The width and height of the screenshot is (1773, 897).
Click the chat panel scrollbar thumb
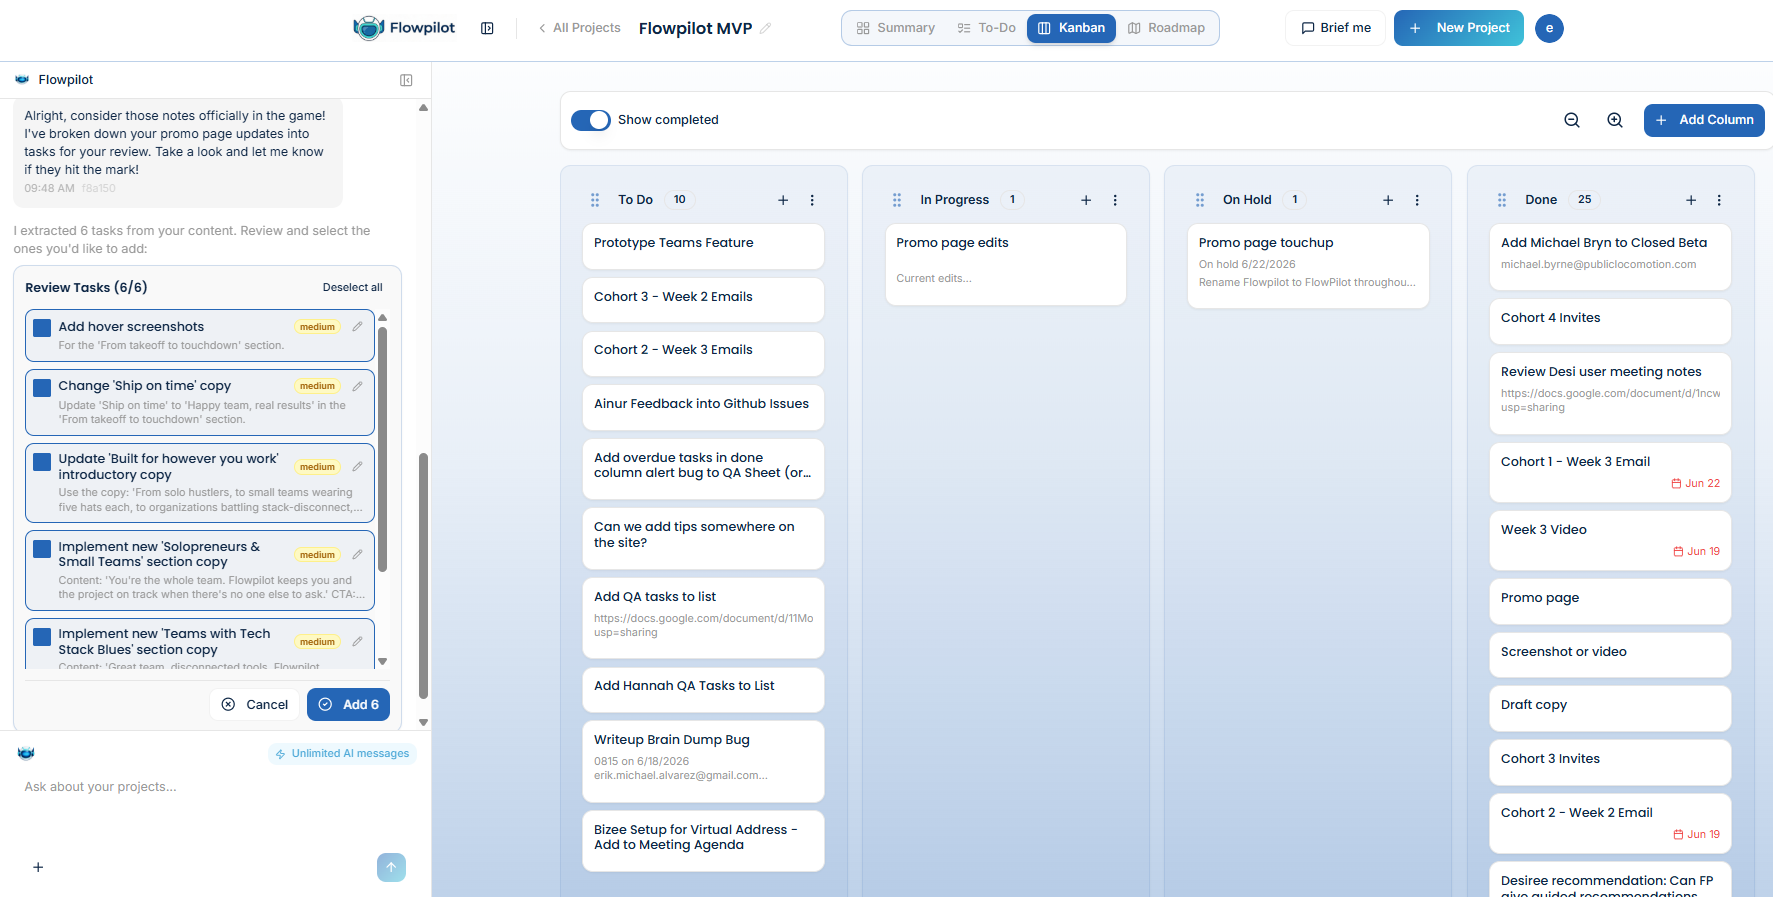(423, 575)
